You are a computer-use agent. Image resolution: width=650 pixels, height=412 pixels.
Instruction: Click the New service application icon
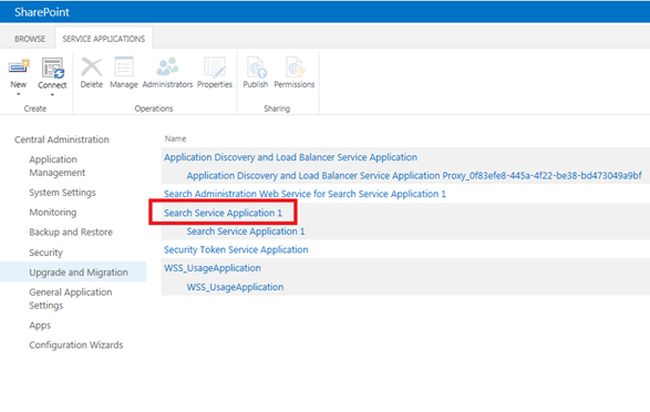click(19, 67)
